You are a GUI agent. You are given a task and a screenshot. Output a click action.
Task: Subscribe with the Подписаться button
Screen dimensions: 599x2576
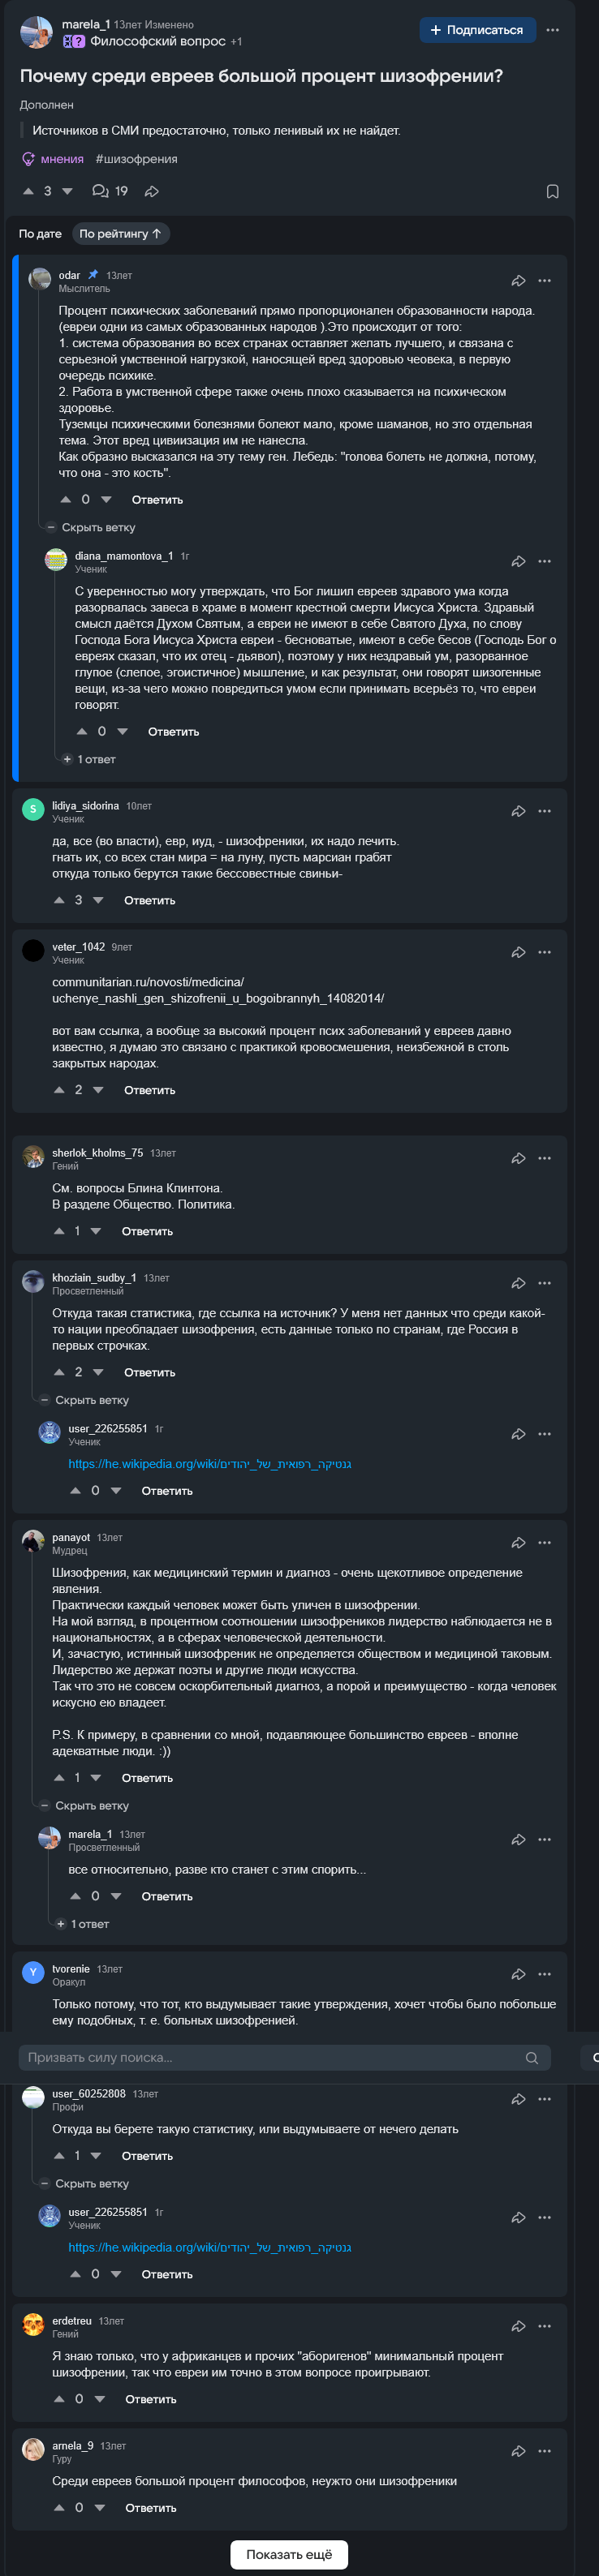point(477,30)
